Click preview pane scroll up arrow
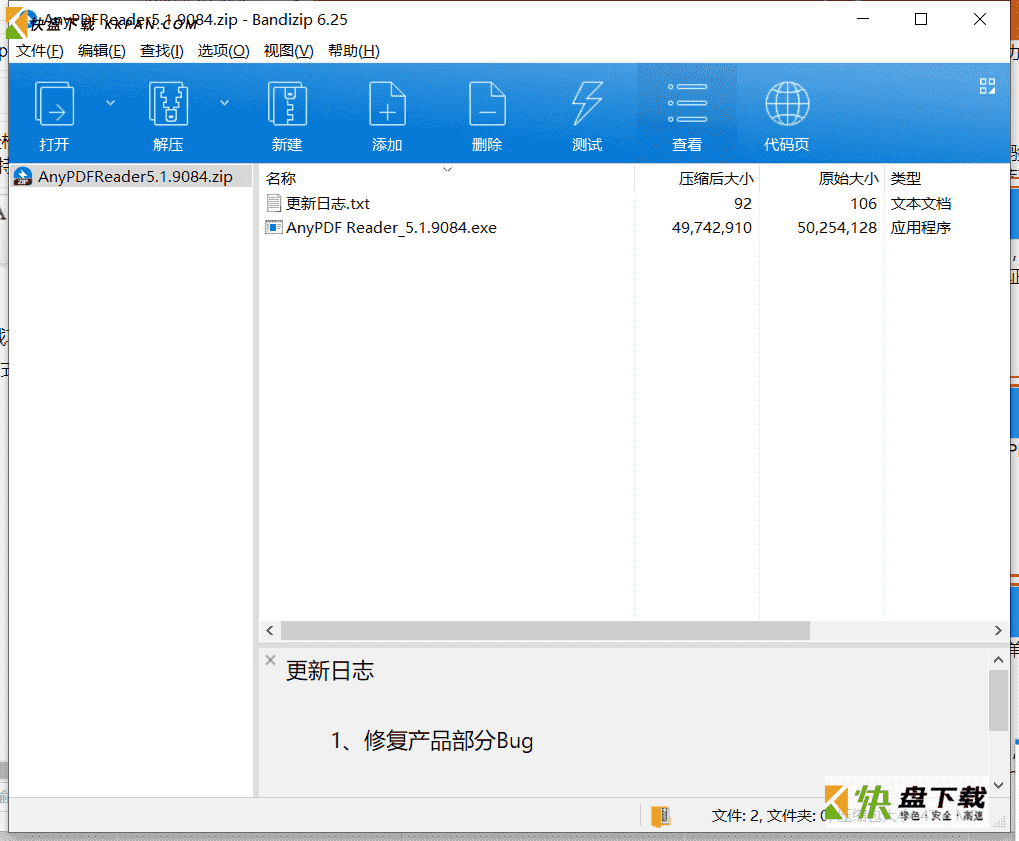The image size is (1019, 841). point(998,660)
